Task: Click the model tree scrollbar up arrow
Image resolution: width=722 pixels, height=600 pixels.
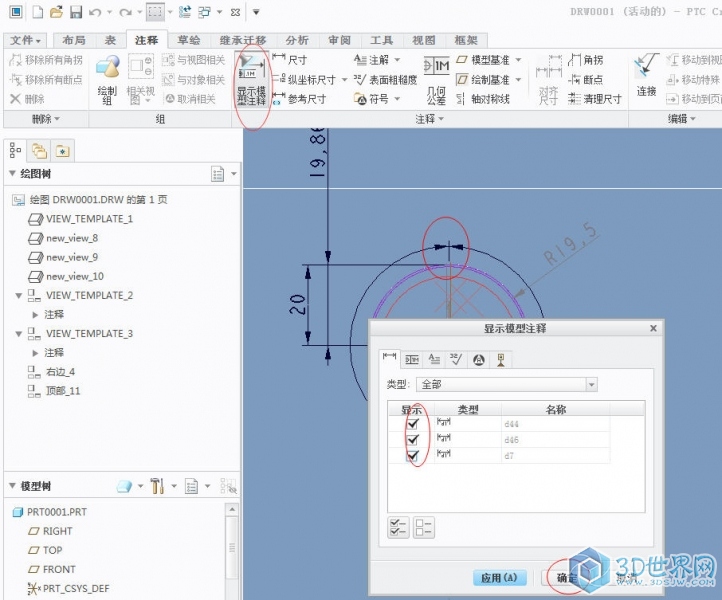Action: pos(232,509)
